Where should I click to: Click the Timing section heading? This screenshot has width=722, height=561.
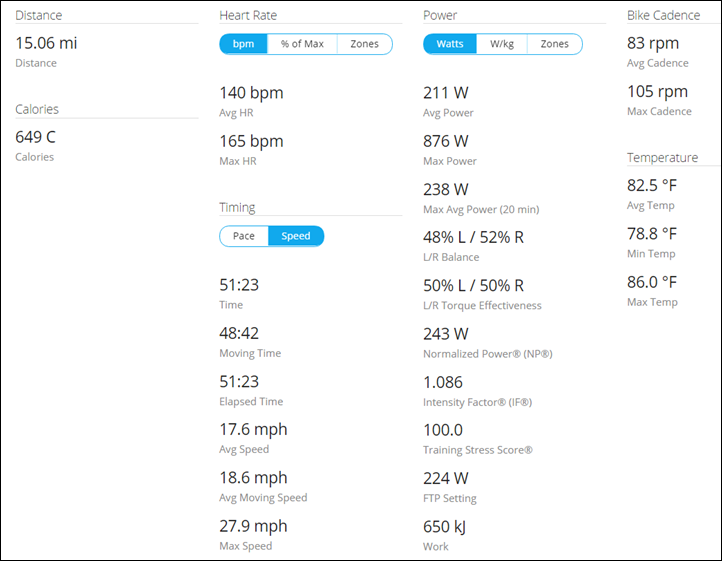click(237, 207)
